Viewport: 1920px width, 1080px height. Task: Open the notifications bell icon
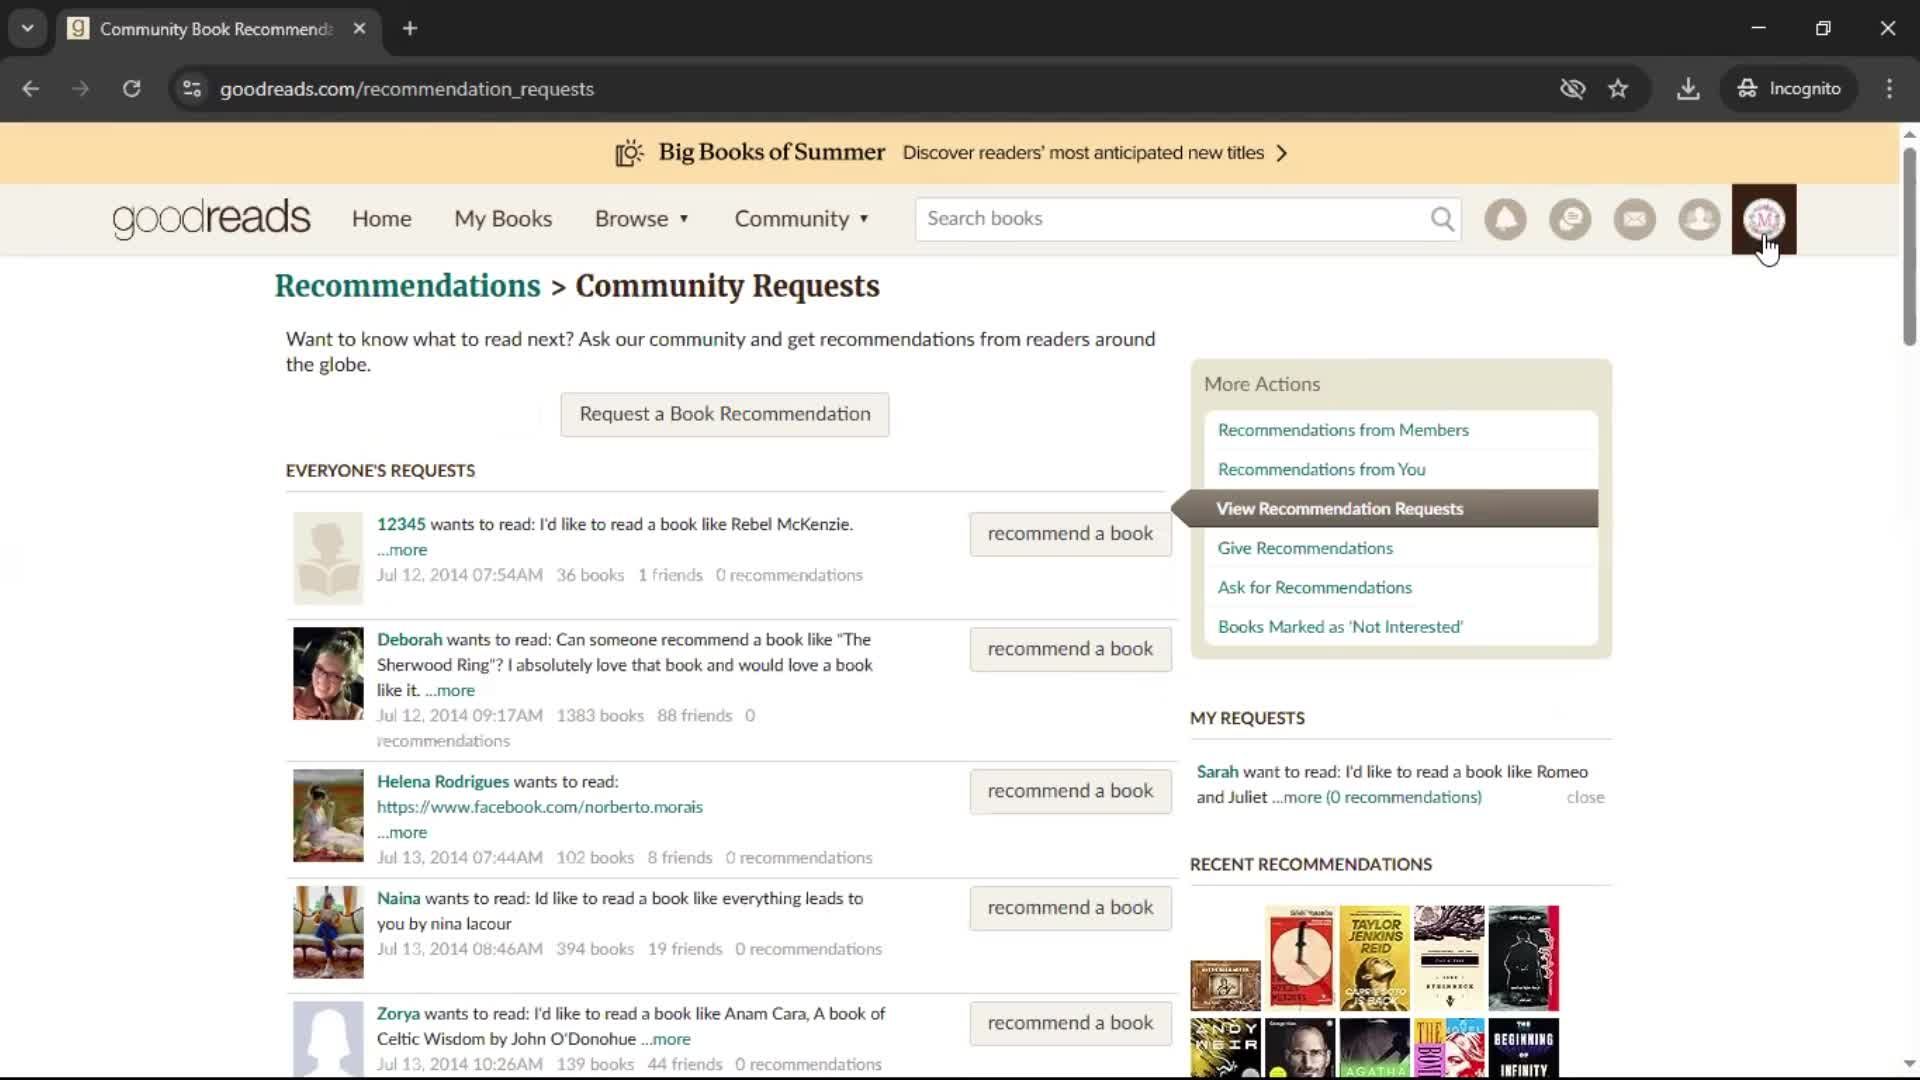coord(1505,219)
